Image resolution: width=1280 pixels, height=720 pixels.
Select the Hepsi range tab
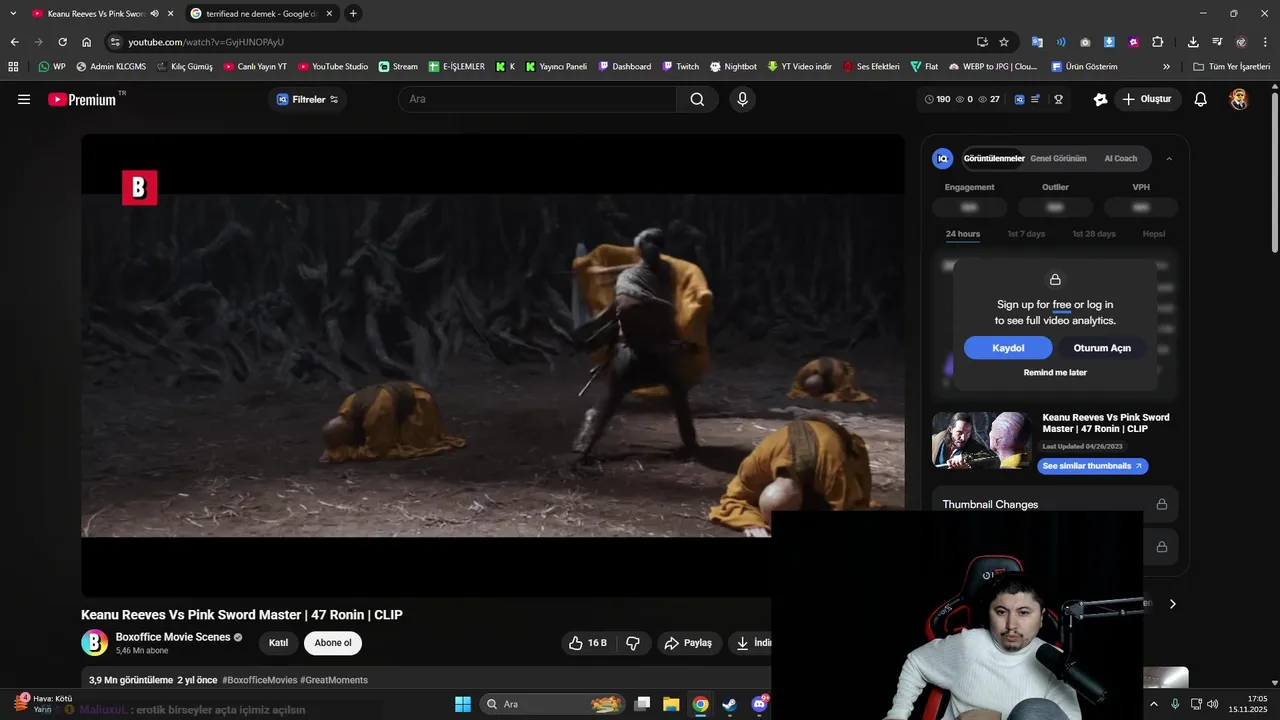coord(1154,234)
